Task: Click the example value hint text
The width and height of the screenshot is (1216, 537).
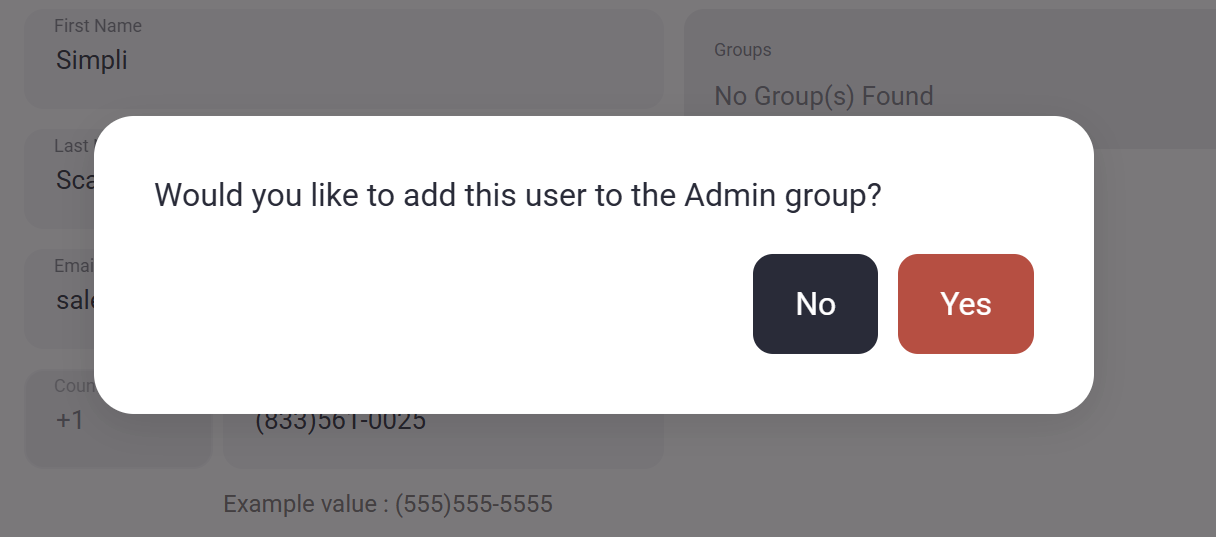Action: [x=388, y=503]
